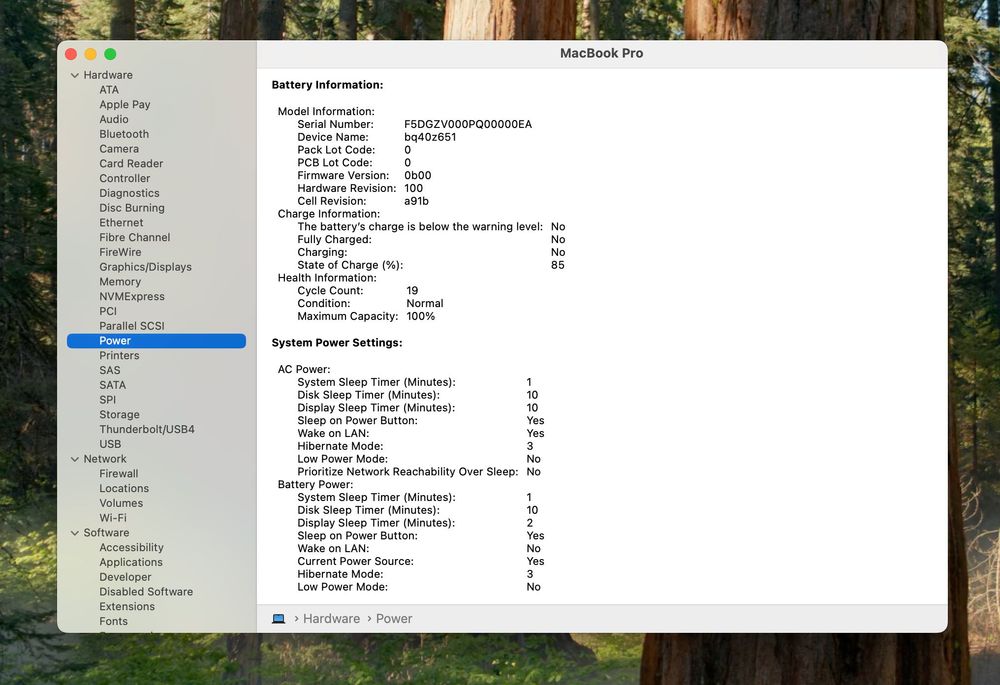Select Thunderbolt/USB4 in the sidebar
Screen dimensions: 1000x685
(147, 429)
